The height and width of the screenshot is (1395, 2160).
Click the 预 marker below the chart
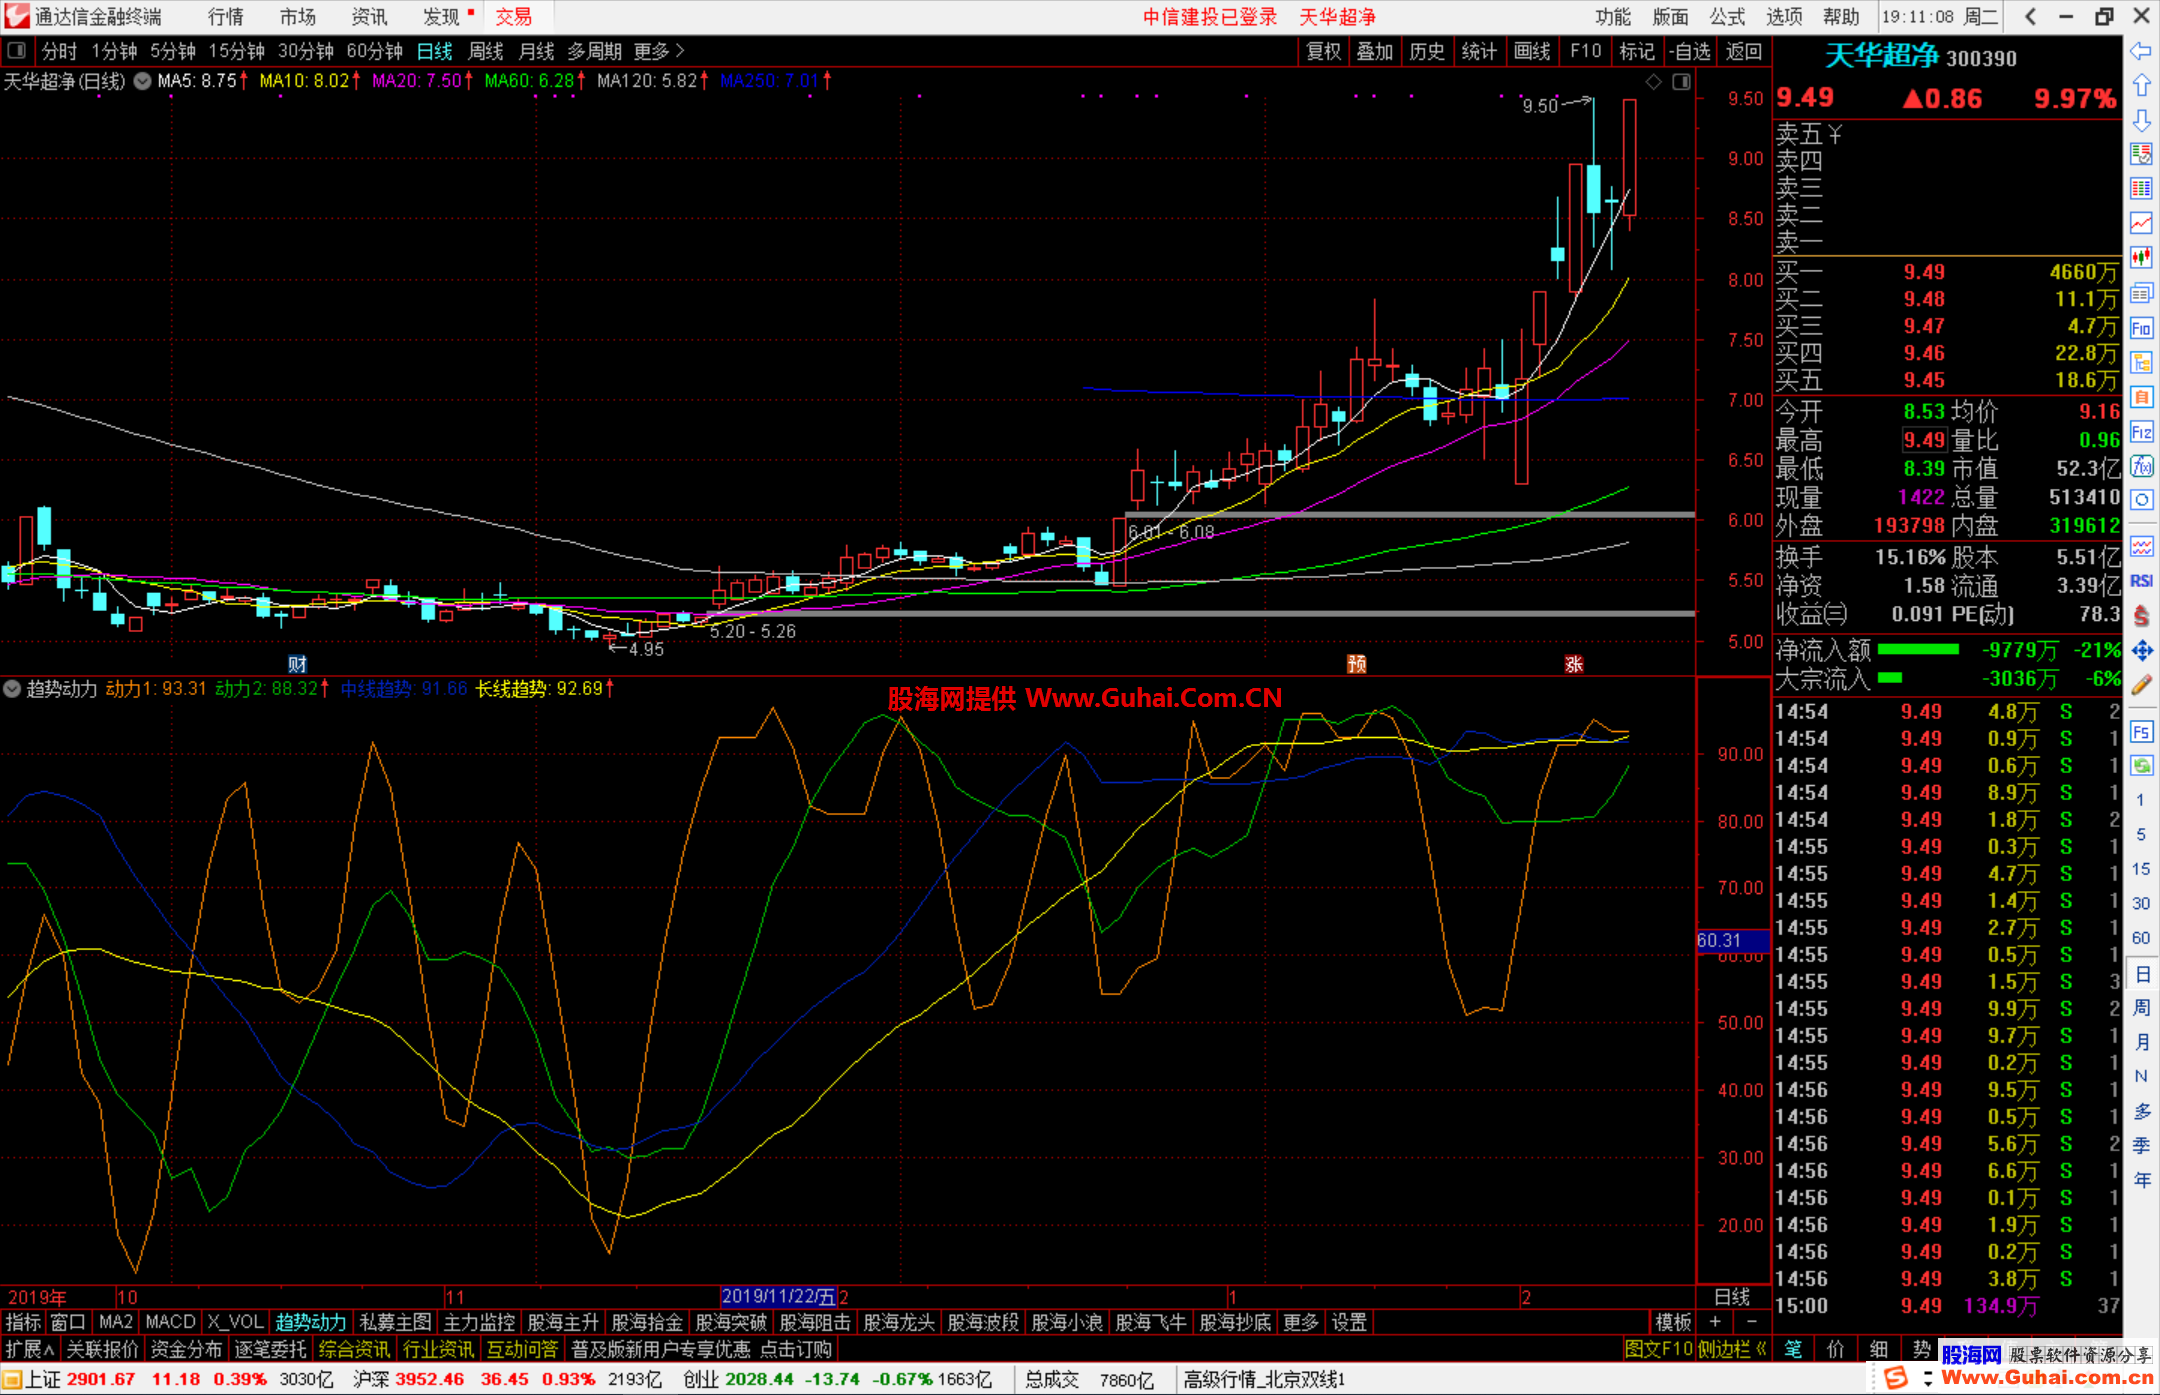pyautogui.click(x=1357, y=664)
